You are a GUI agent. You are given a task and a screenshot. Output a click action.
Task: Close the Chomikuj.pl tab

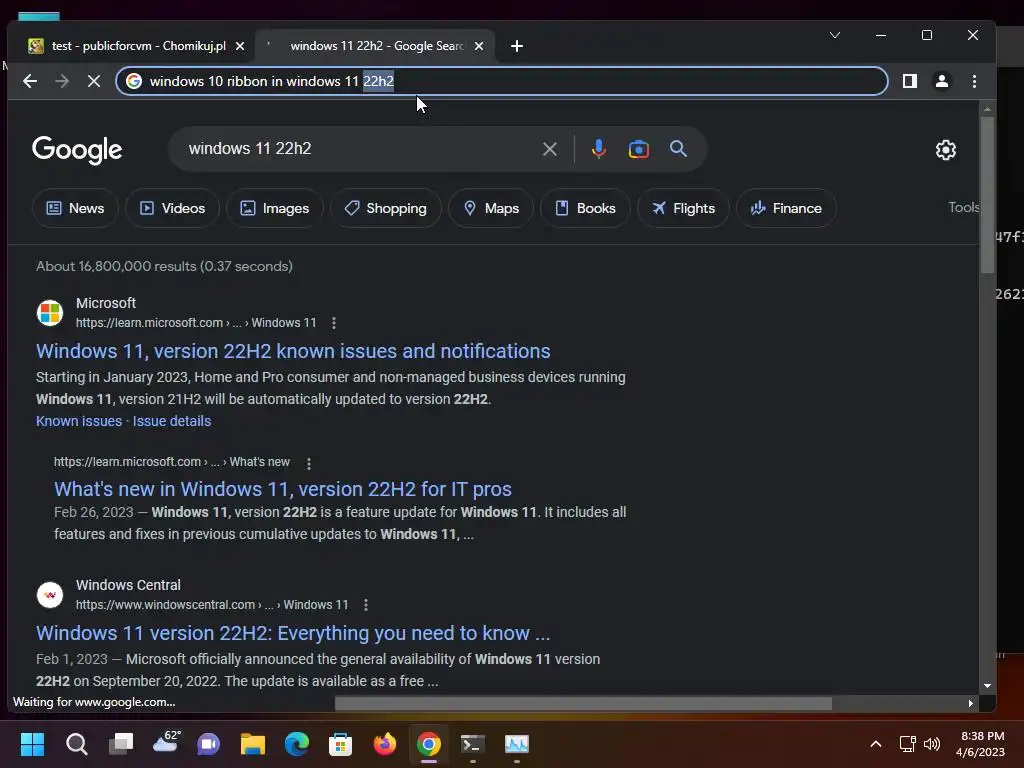[x=240, y=46]
